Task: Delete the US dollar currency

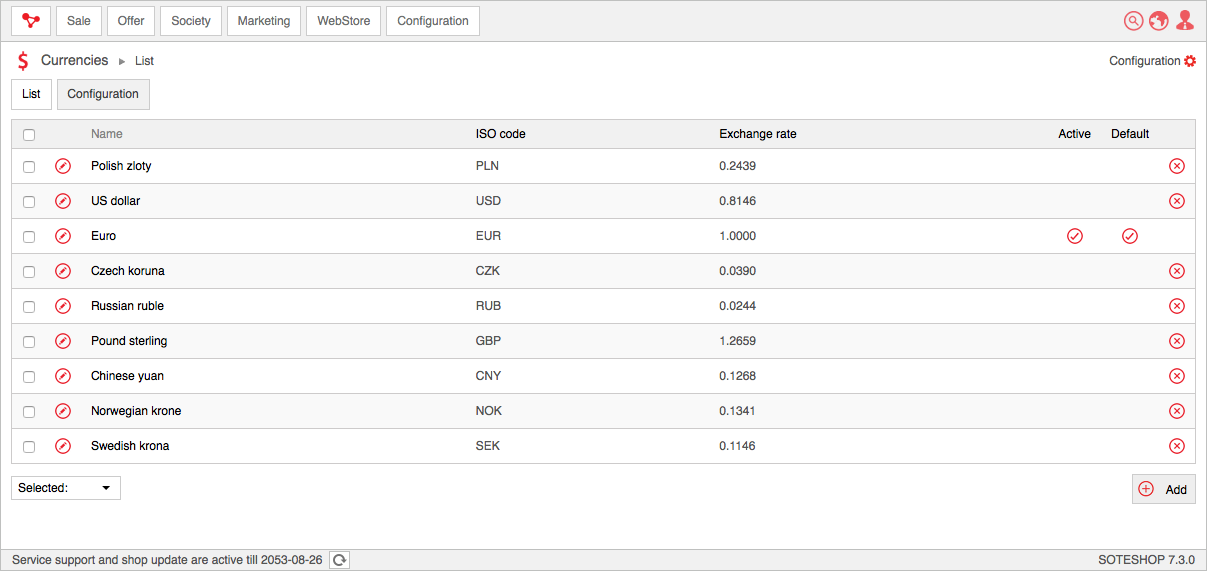Action: [1176, 201]
